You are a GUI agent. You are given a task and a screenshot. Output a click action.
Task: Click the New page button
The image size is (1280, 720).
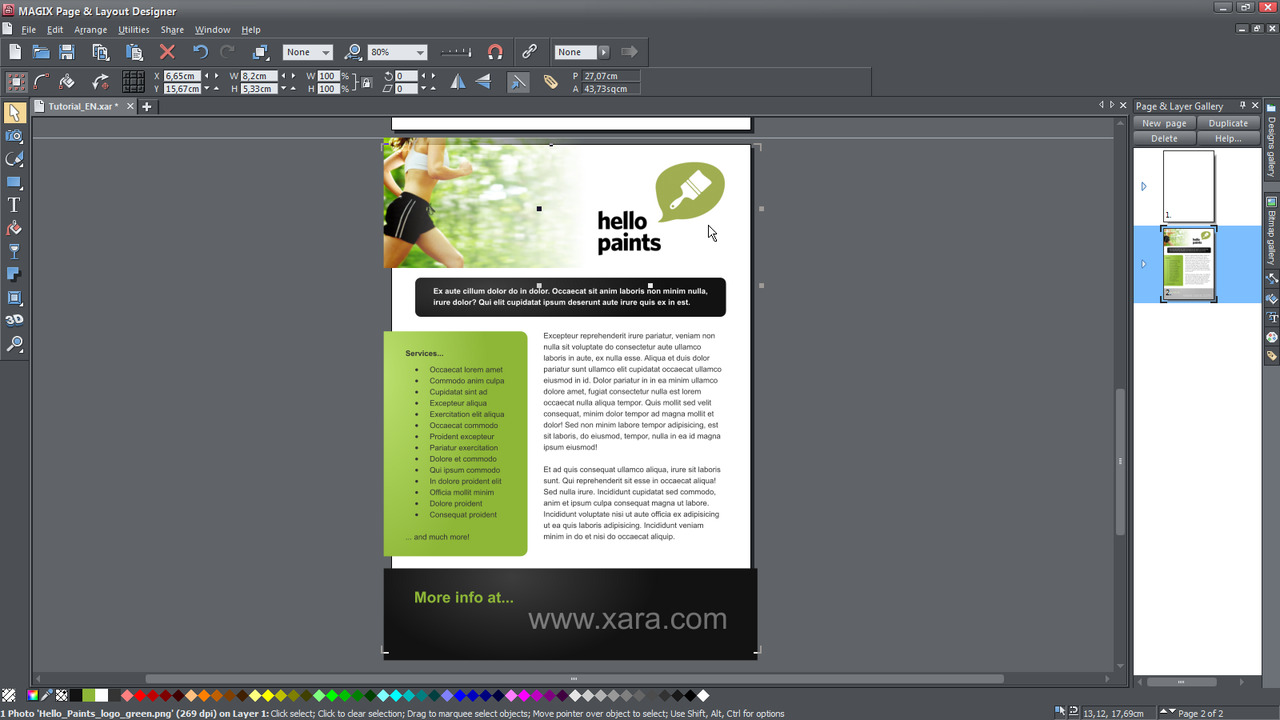[x=1164, y=123]
